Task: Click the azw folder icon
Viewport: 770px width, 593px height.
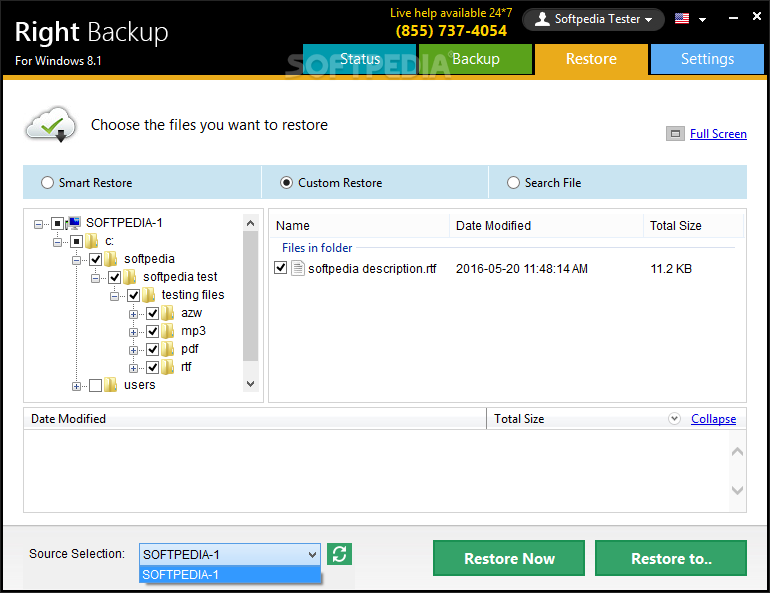Action: pos(167,313)
